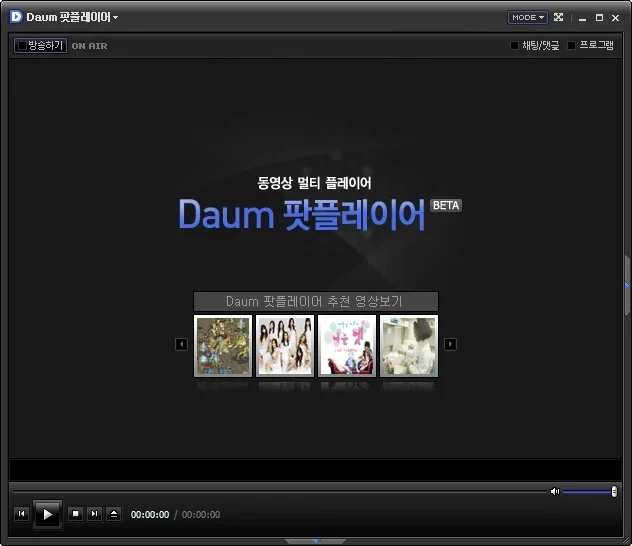Close the Daum player window
Viewport: 632px width, 546px height.
click(615, 18)
